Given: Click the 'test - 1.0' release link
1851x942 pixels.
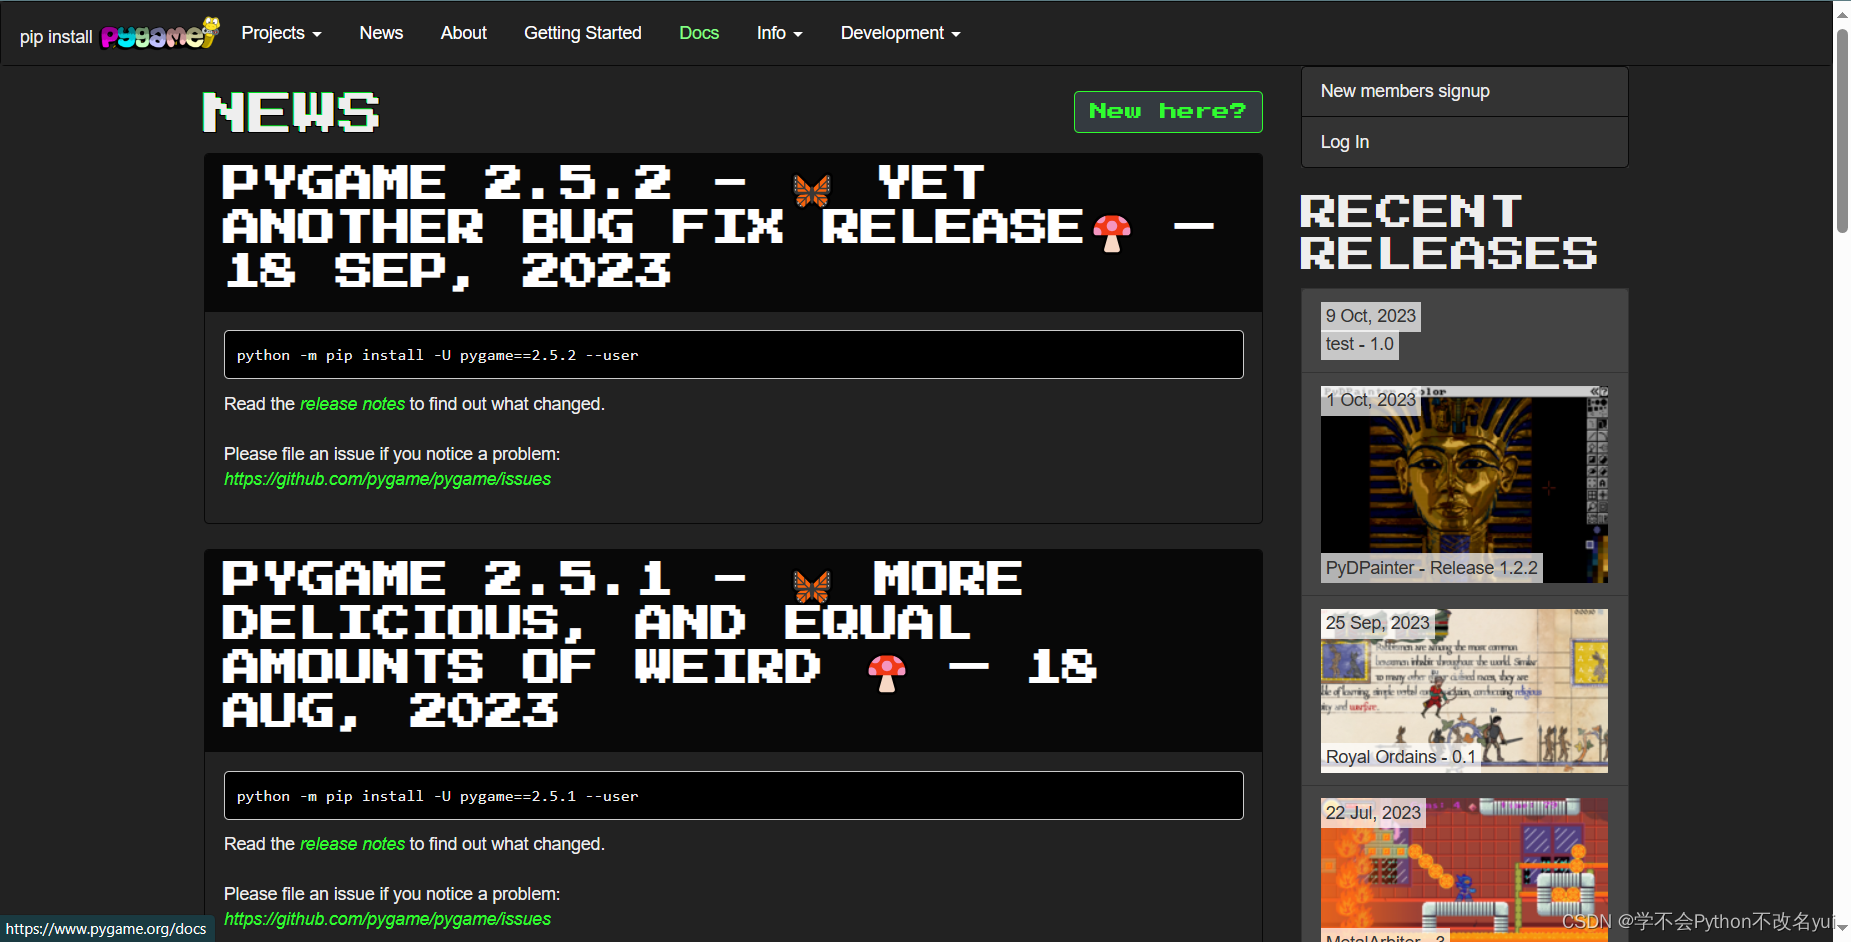Looking at the screenshot, I should (1358, 344).
